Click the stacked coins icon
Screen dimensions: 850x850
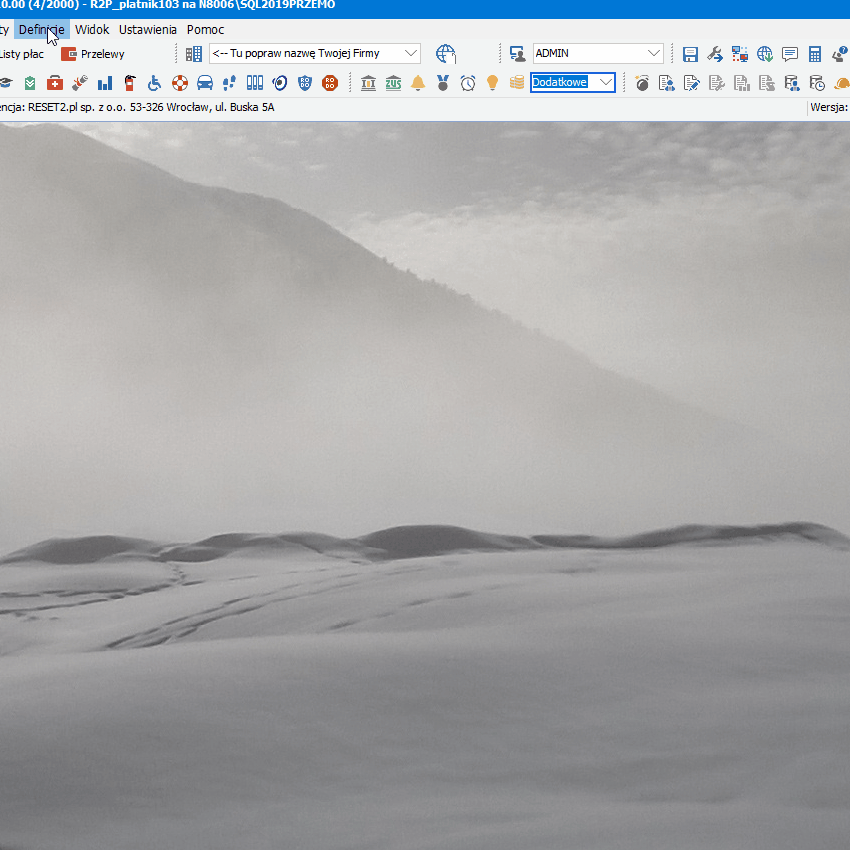[517, 83]
